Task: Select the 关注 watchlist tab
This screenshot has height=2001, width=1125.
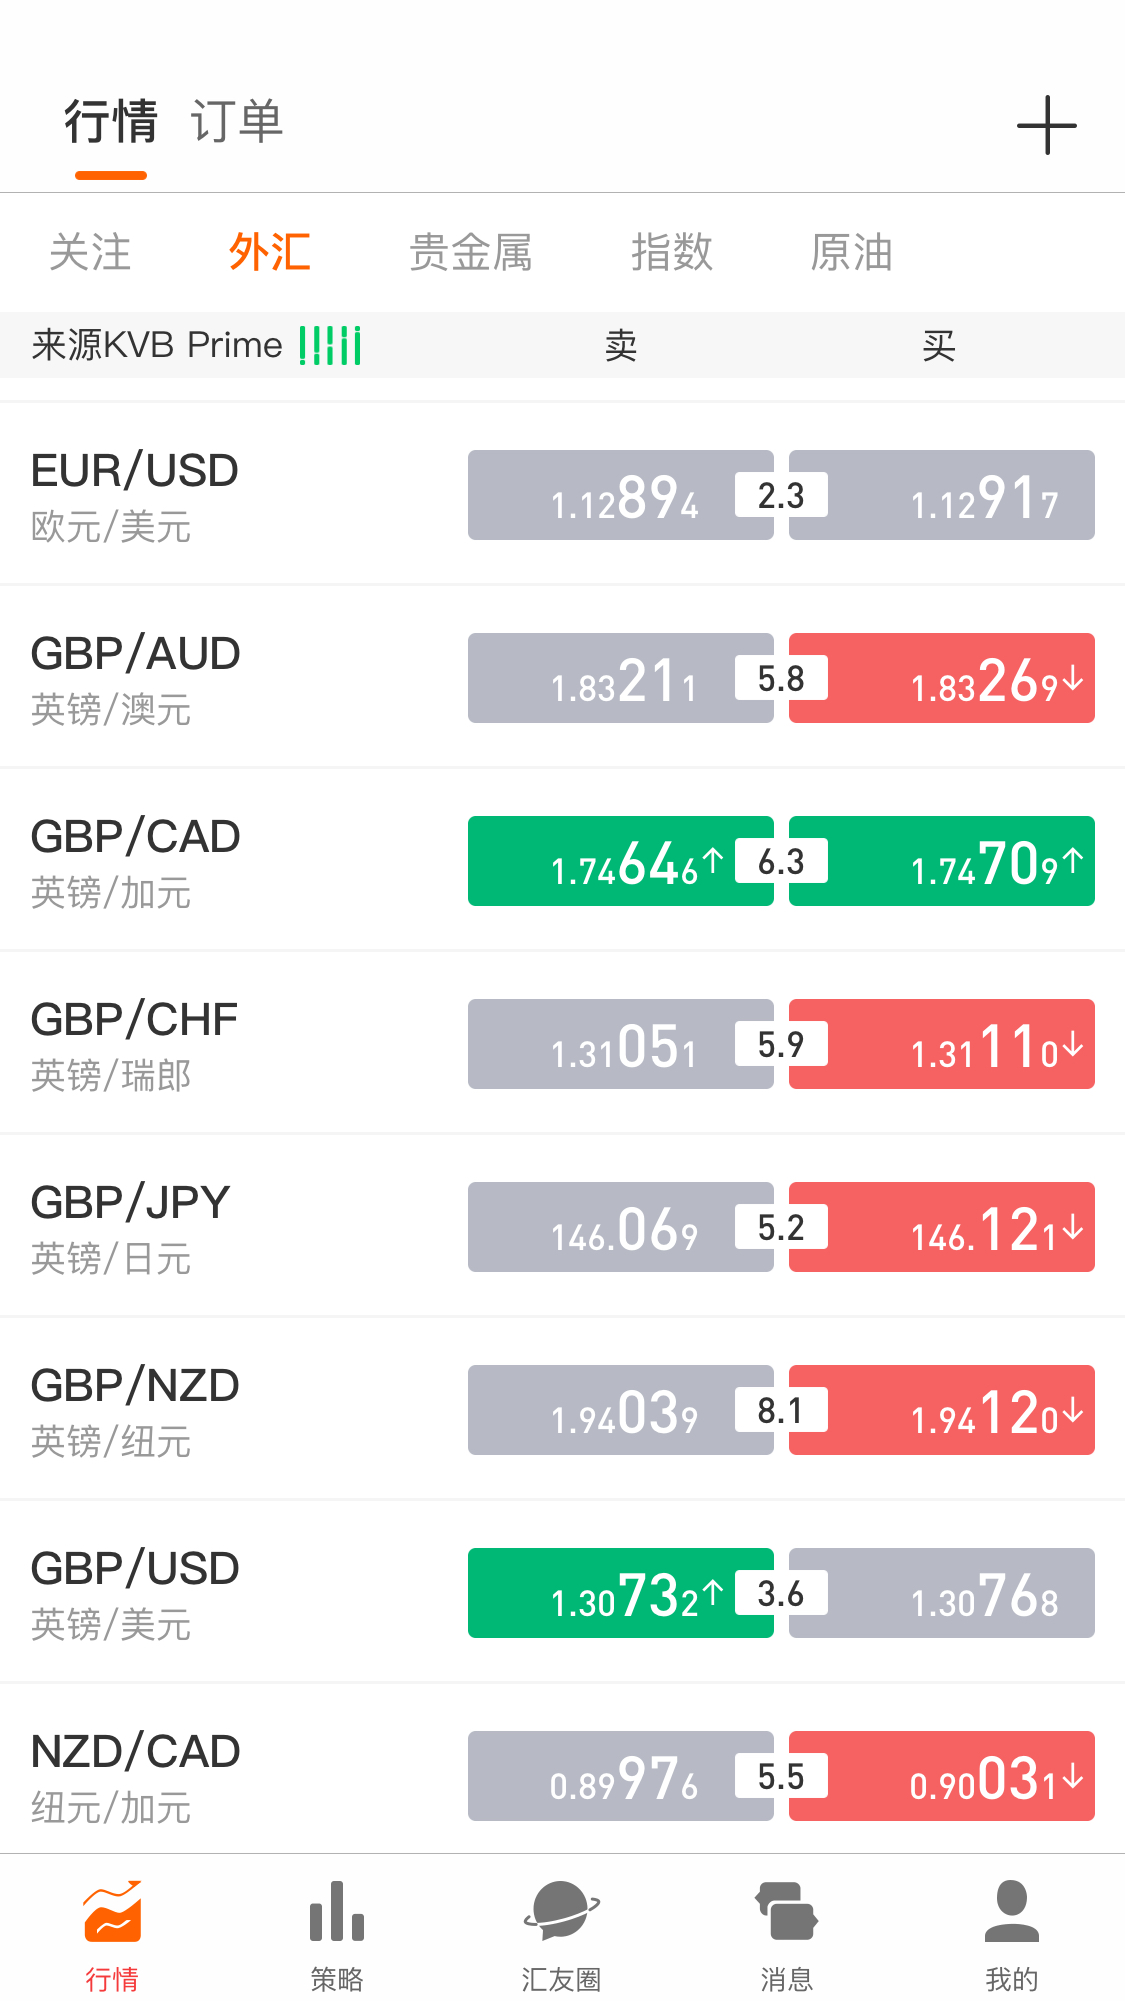Action: pyautogui.click(x=90, y=252)
